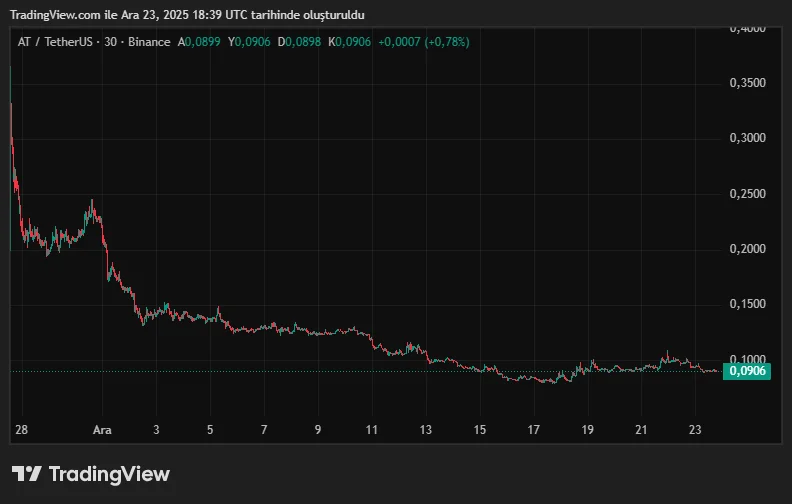This screenshot has width=792, height=504.
Task: Click the 0,2000 price axis label
Action: point(747,249)
